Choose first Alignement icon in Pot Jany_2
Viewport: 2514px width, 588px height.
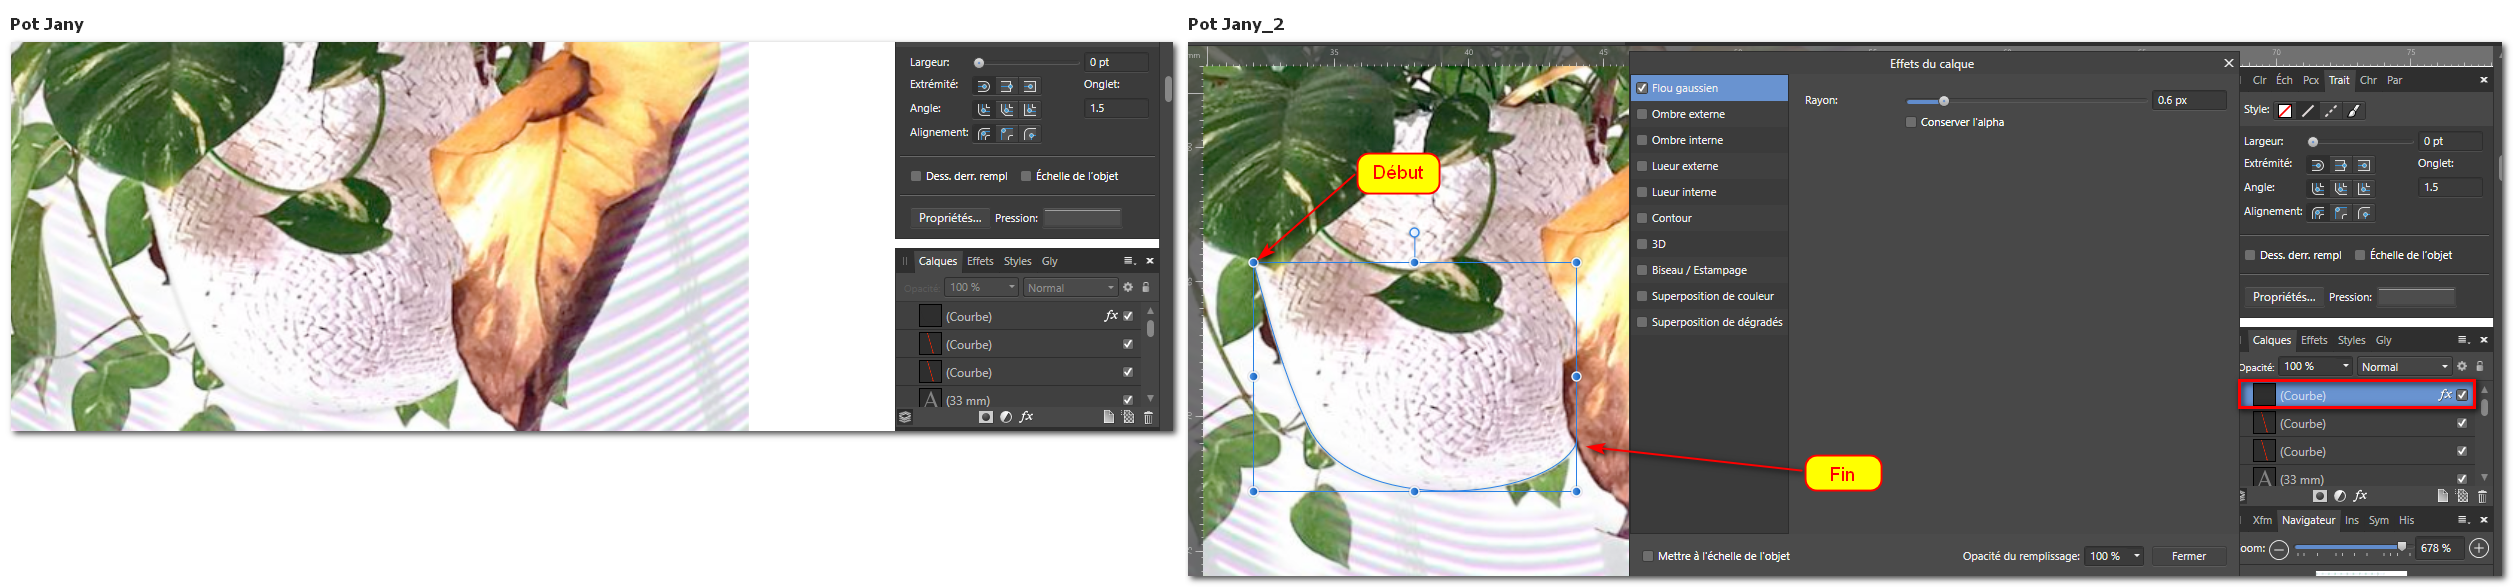pos(2317,213)
